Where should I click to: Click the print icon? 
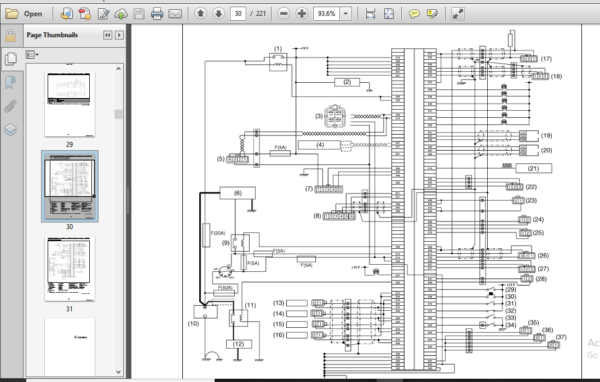coord(157,14)
